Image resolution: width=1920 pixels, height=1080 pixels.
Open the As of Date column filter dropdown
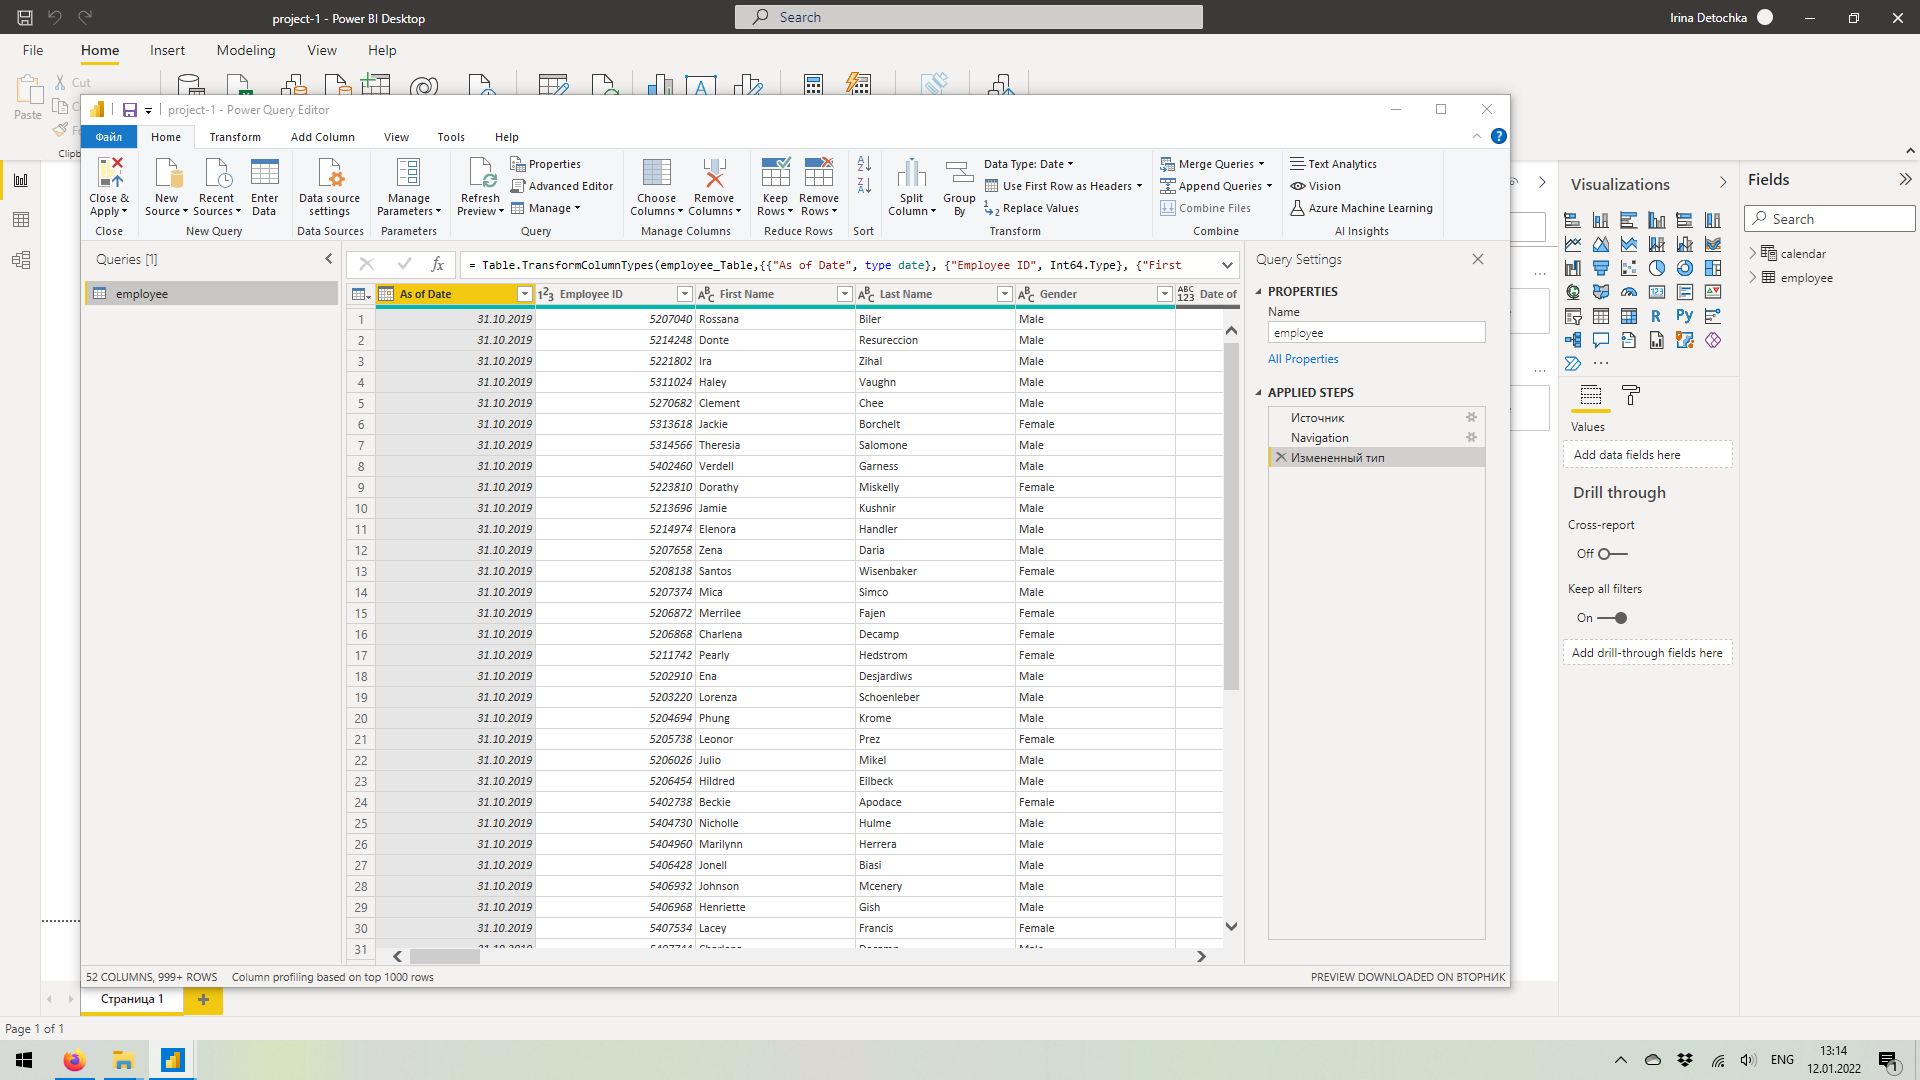tap(524, 294)
